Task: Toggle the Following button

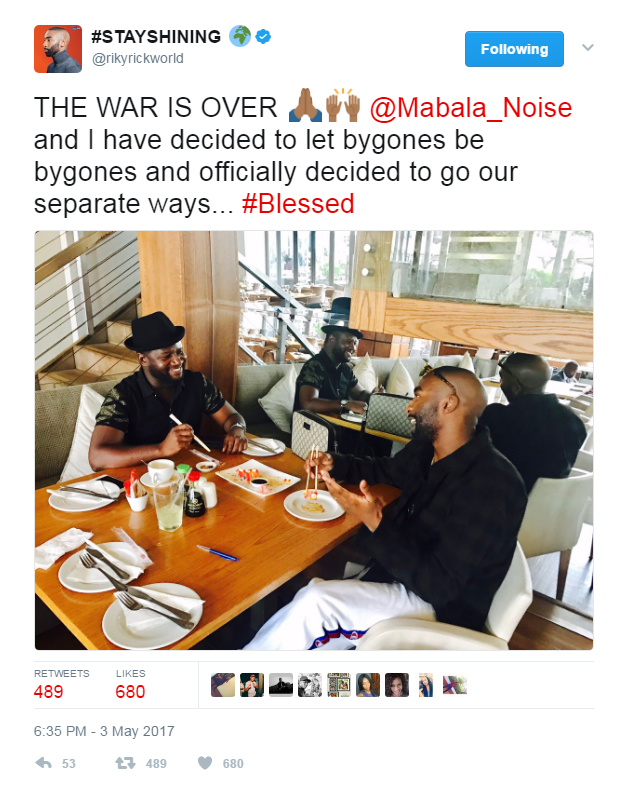Action: (x=514, y=49)
